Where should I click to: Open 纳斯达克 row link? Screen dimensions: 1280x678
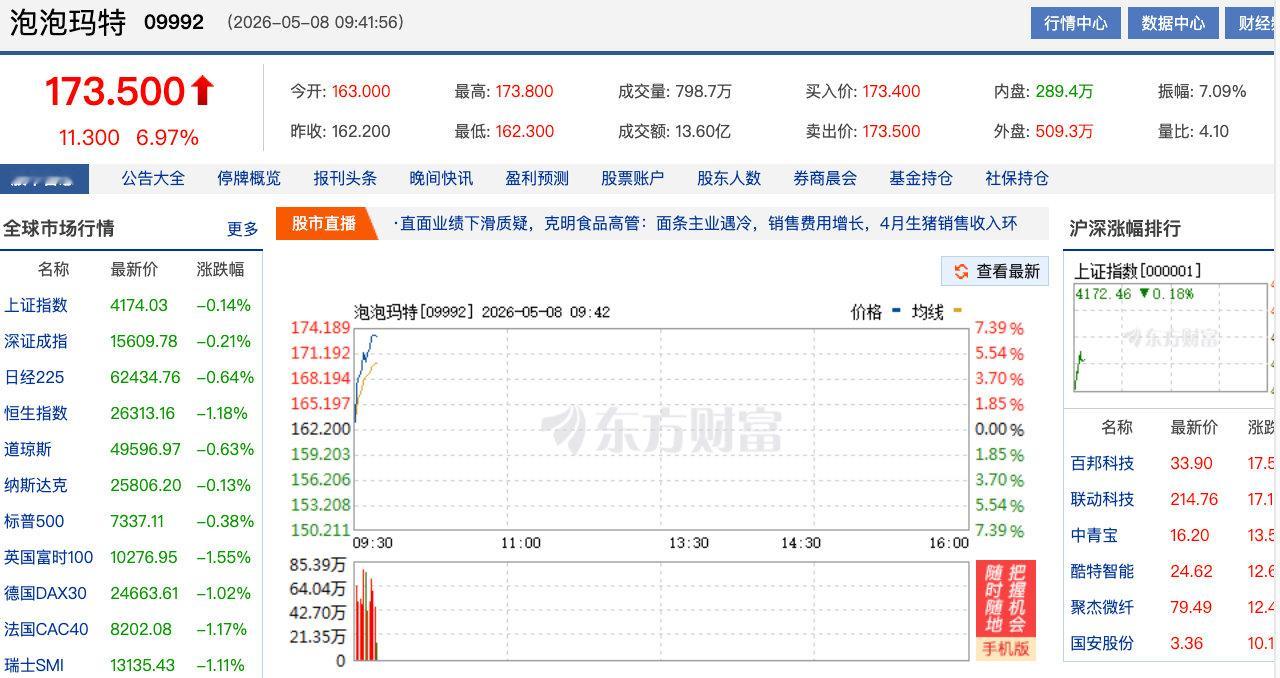pos(36,485)
